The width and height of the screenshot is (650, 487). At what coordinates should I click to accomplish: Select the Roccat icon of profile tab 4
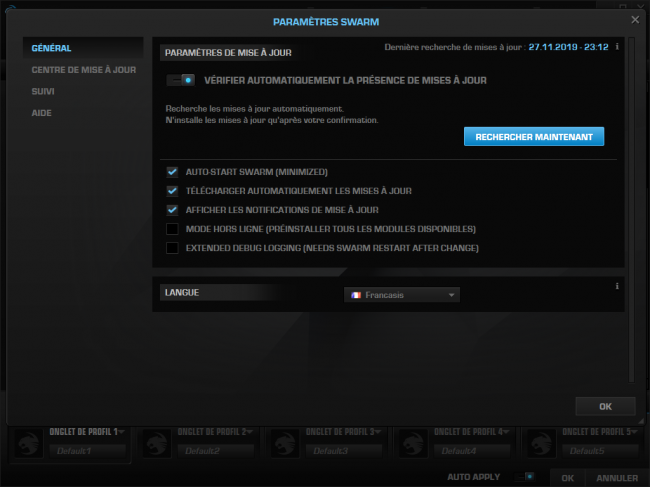pos(413,443)
